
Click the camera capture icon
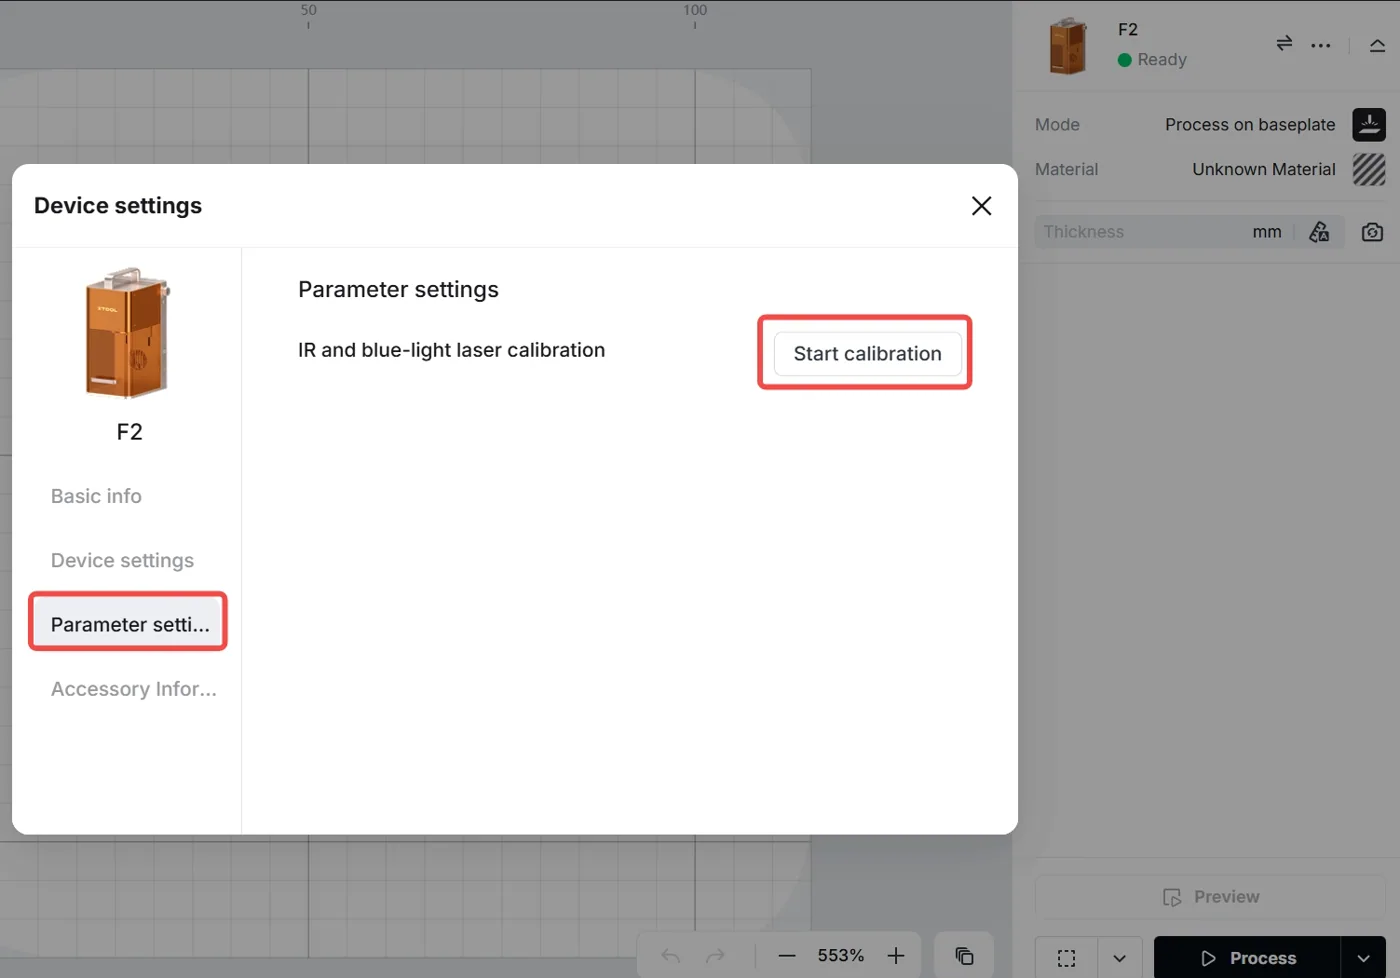coord(1372,232)
